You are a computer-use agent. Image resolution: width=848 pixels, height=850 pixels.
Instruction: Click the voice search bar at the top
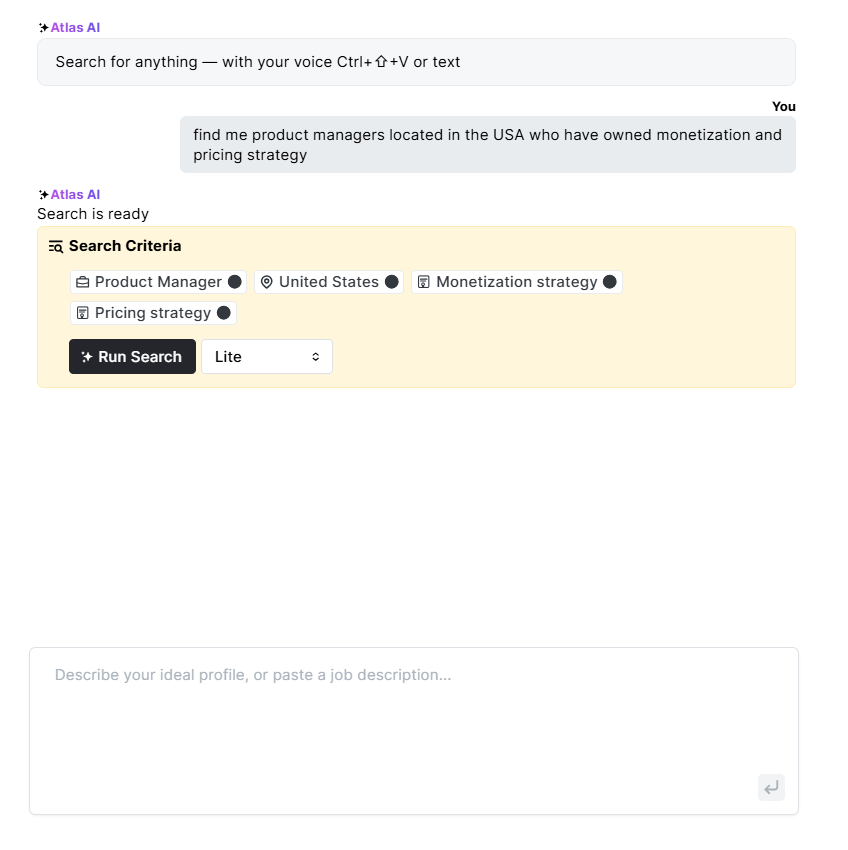click(x=416, y=61)
